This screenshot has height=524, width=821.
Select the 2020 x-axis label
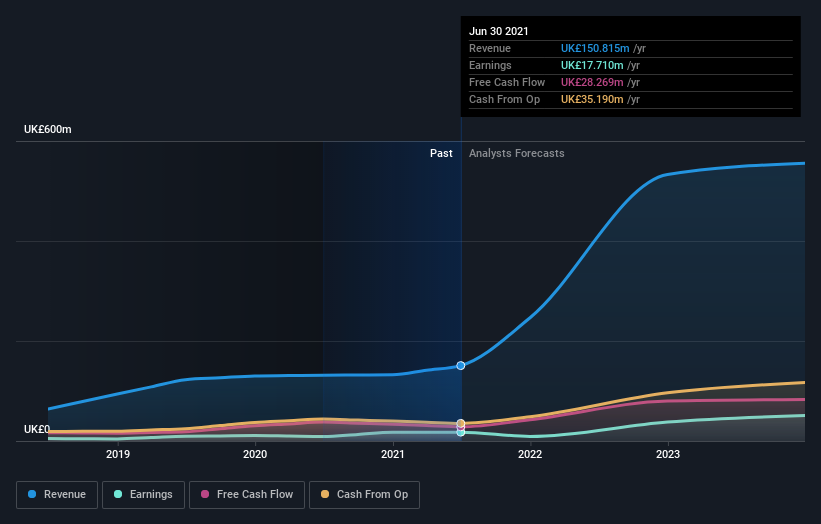[255, 454]
